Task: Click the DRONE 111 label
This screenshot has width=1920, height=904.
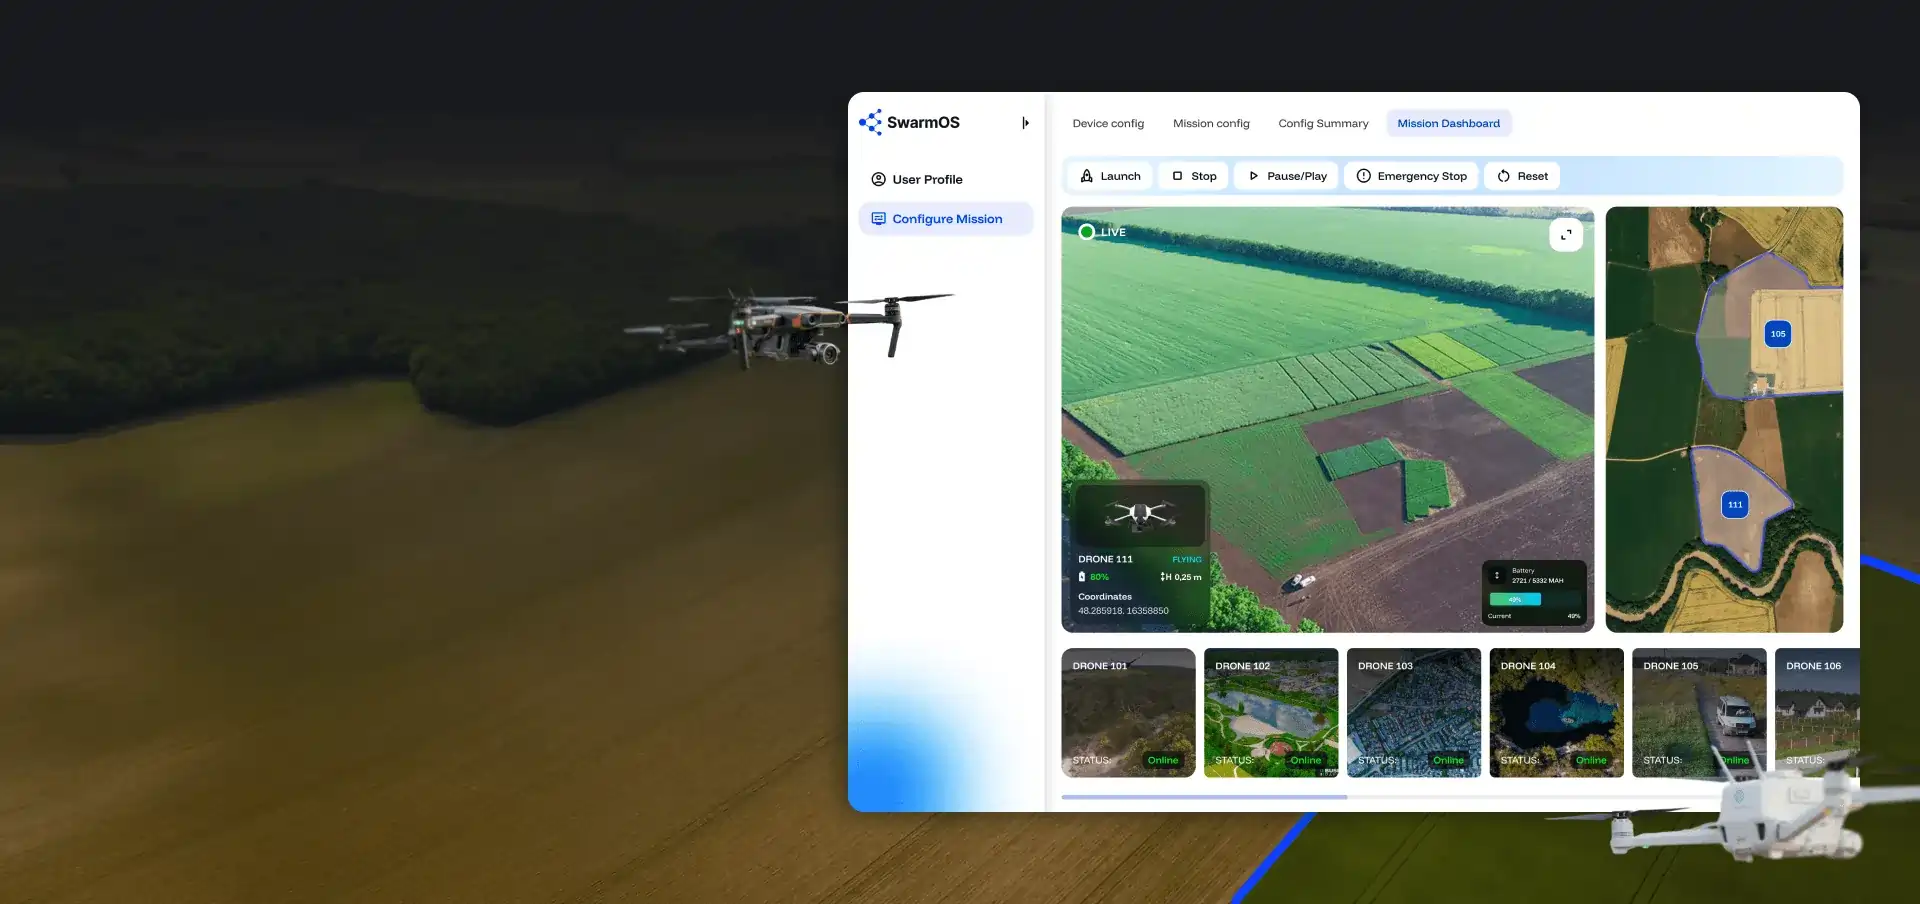Action: coord(1105,559)
